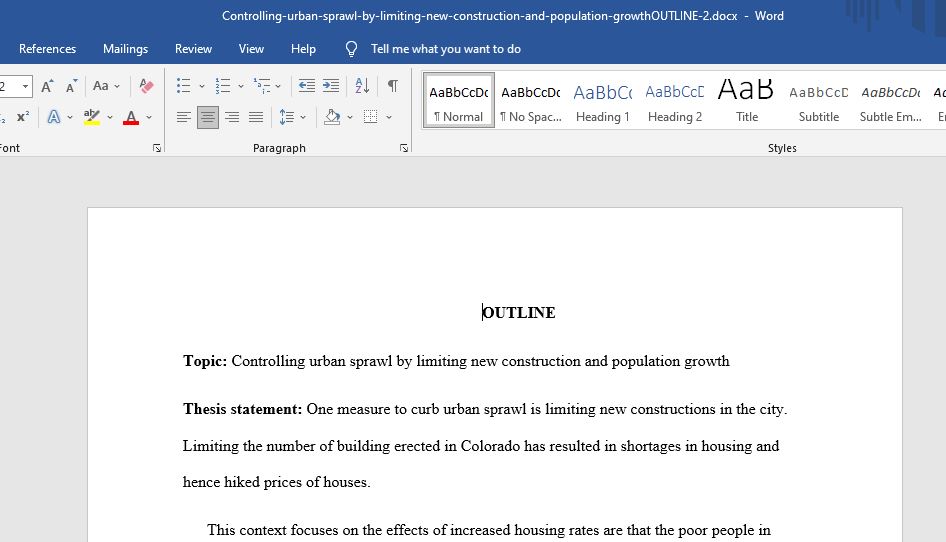Toggle show paragraph marks
The height and width of the screenshot is (542, 946).
click(x=393, y=86)
